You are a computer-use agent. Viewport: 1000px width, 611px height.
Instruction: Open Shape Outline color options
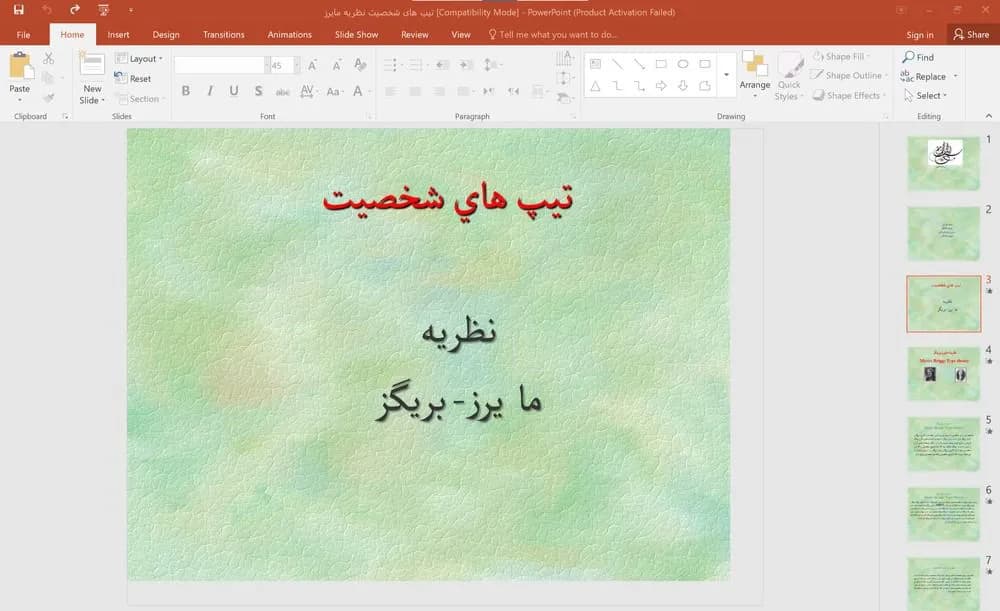pyautogui.click(x=849, y=75)
